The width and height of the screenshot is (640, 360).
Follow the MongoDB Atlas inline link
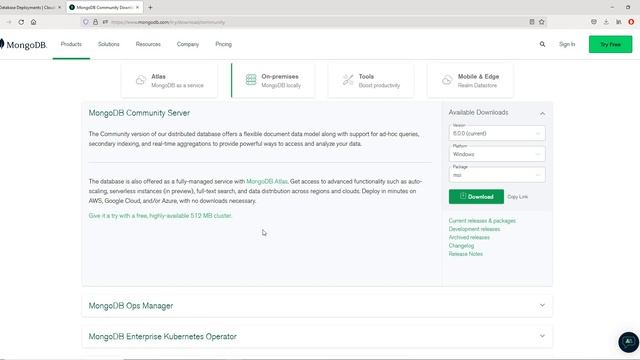pos(267,181)
